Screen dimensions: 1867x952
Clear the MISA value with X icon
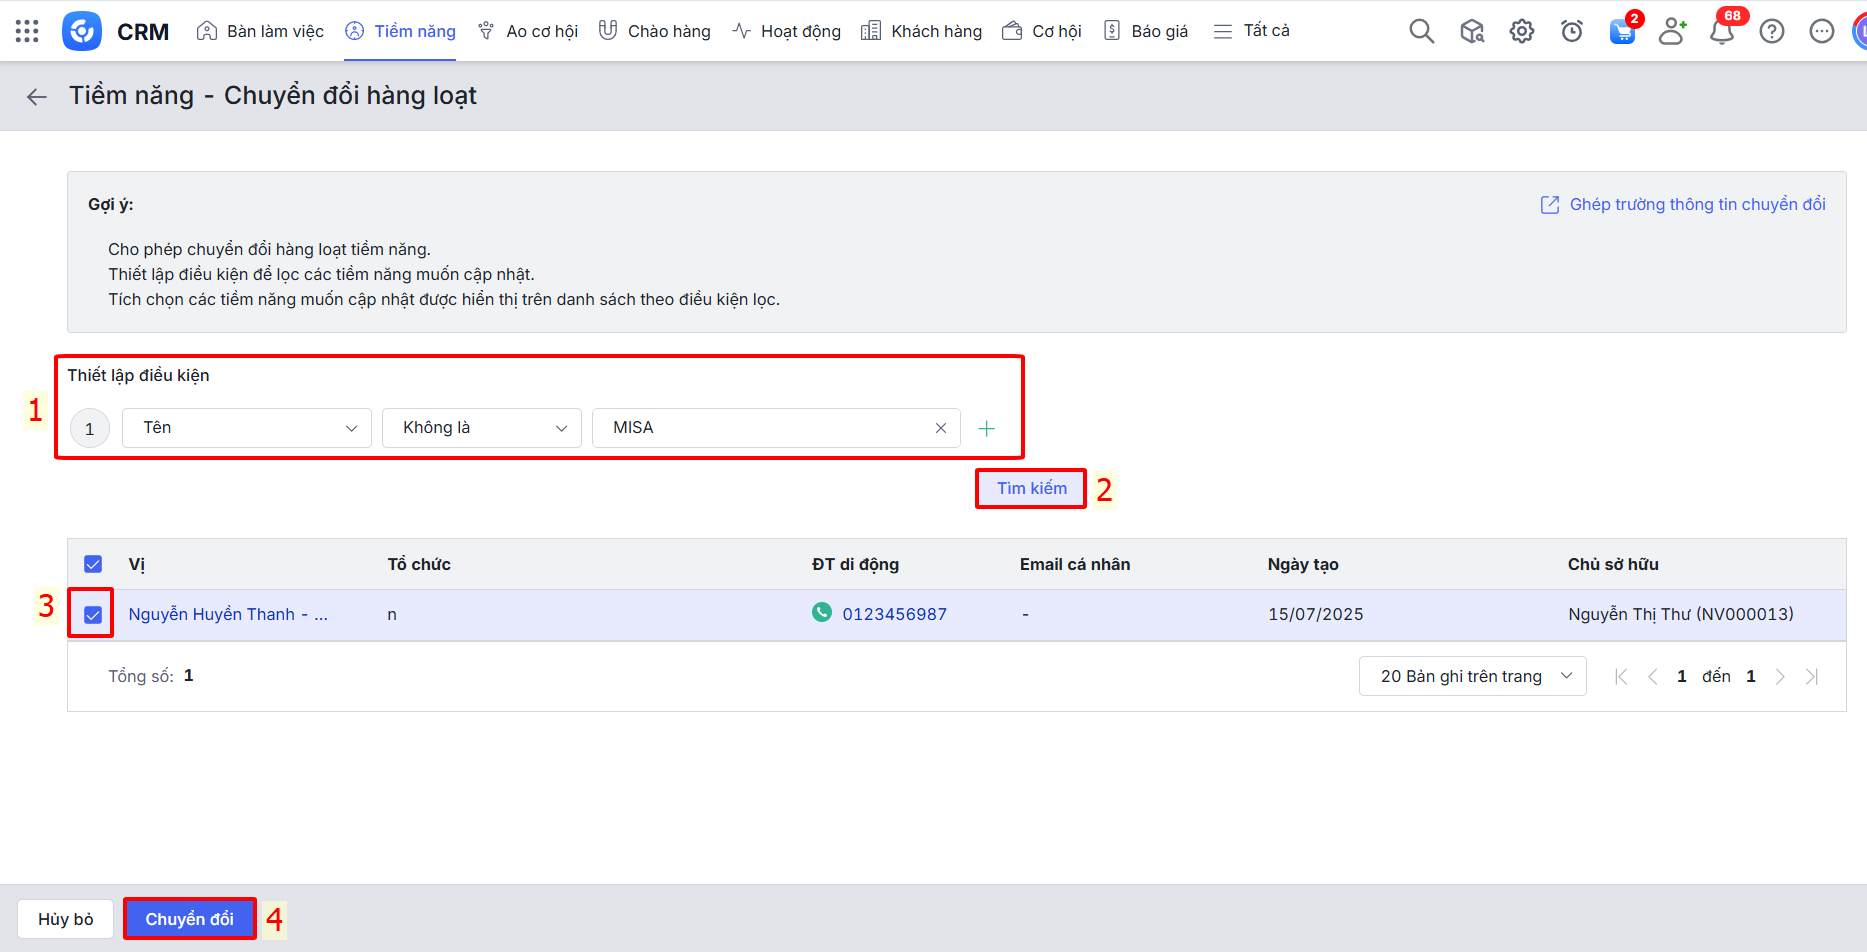coord(940,428)
